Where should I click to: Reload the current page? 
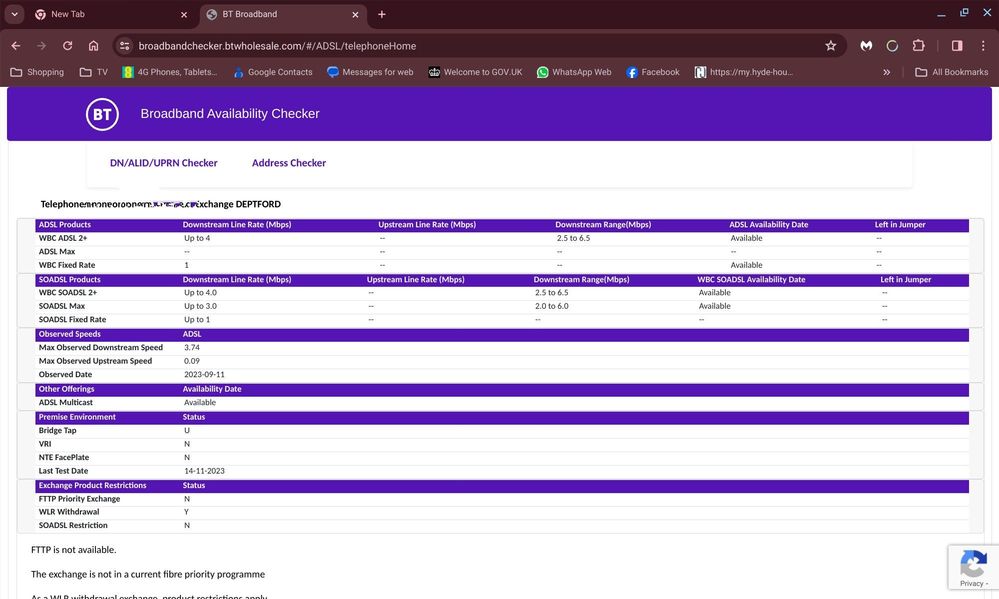pos(68,46)
